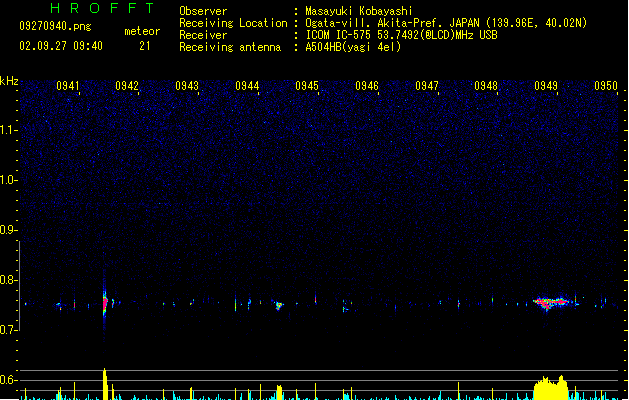Click the 0.7 kHz axis label
The width and height of the screenshot is (629, 400).
[8, 330]
